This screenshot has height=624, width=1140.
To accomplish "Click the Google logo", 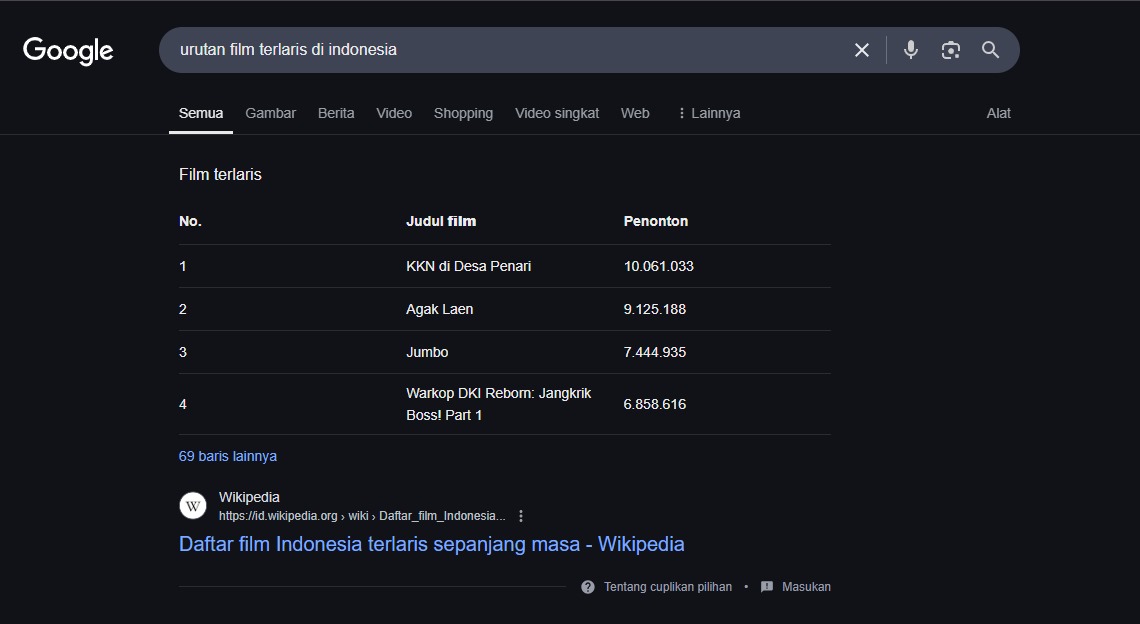I will pos(68,50).
